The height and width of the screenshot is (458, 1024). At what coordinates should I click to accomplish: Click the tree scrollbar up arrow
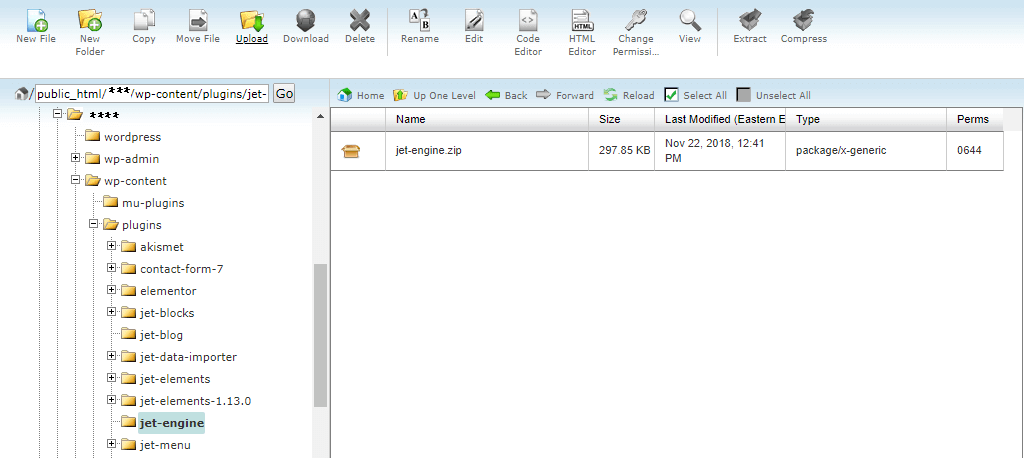tap(320, 117)
